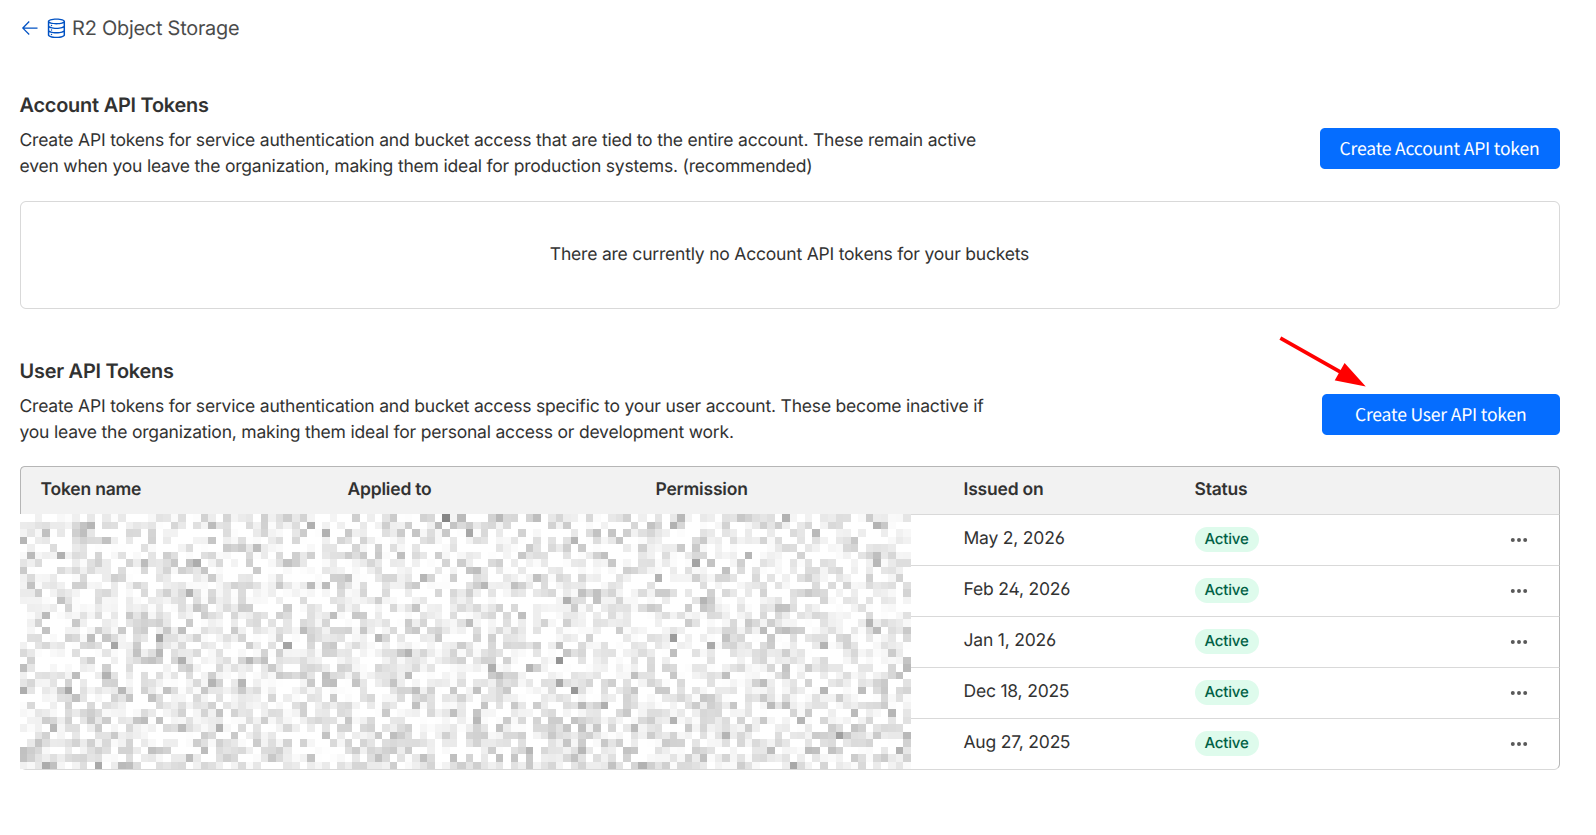Click the Token name column header
1596x835 pixels.
(x=91, y=489)
